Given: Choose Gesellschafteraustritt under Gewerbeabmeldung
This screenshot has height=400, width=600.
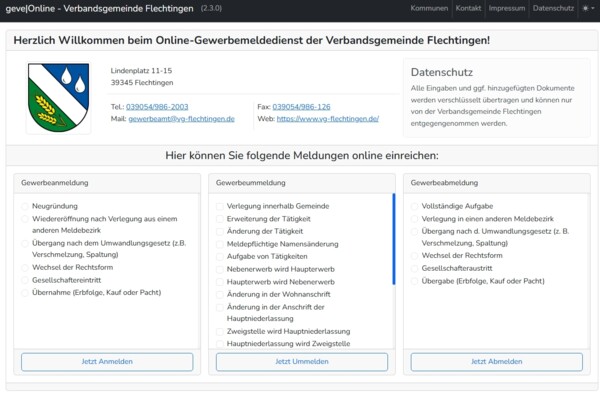Looking at the screenshot, I should coord(415,269).
